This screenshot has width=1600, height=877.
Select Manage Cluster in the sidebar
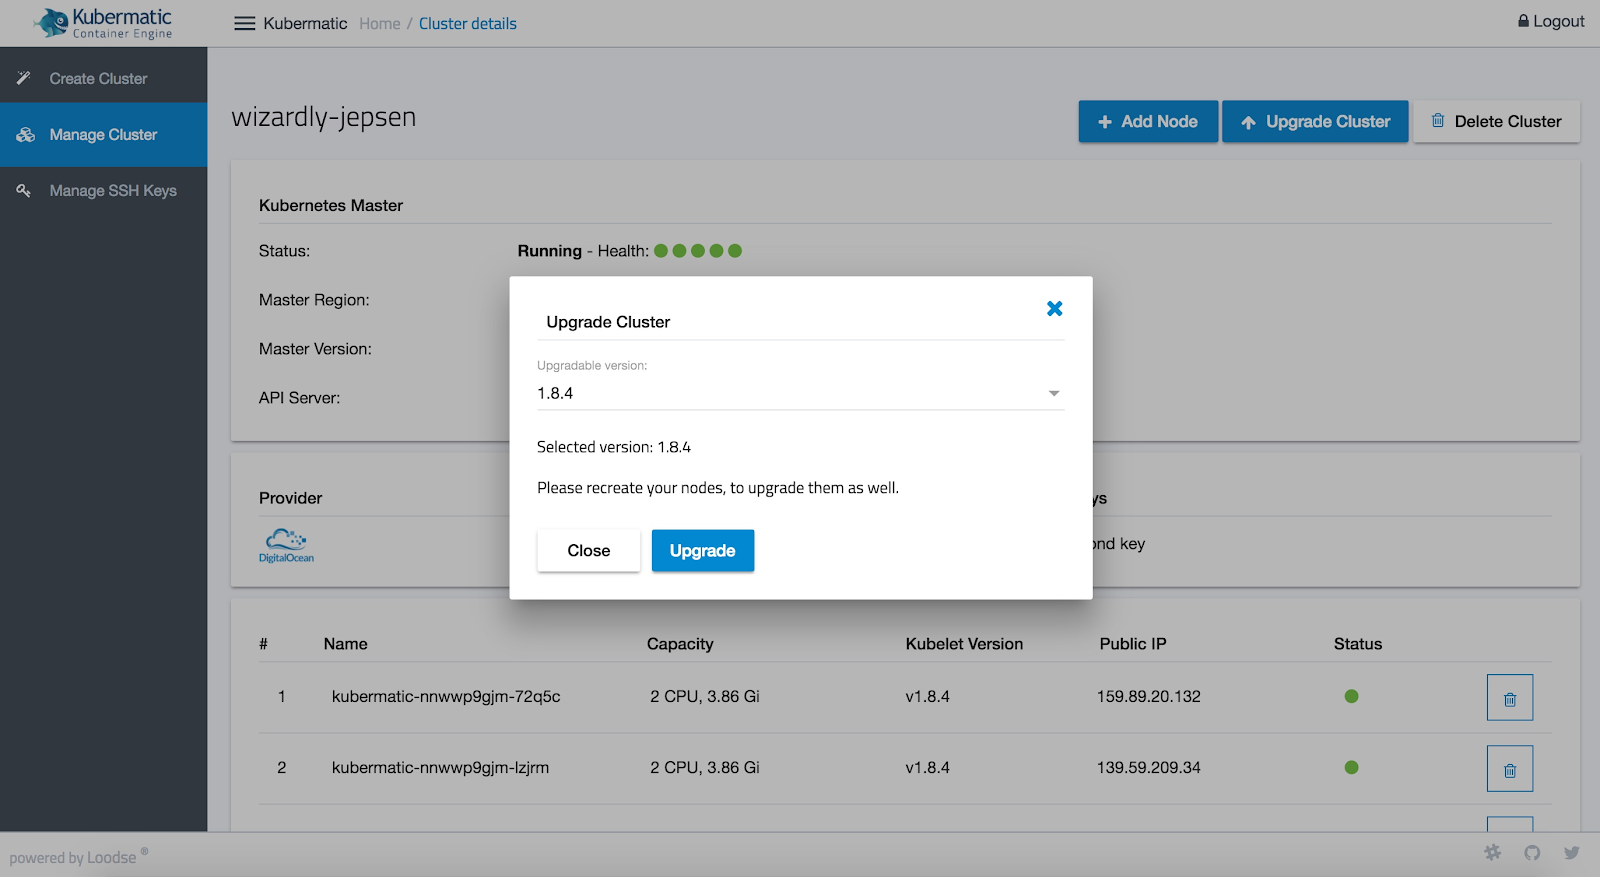click(x=103, y=135)
